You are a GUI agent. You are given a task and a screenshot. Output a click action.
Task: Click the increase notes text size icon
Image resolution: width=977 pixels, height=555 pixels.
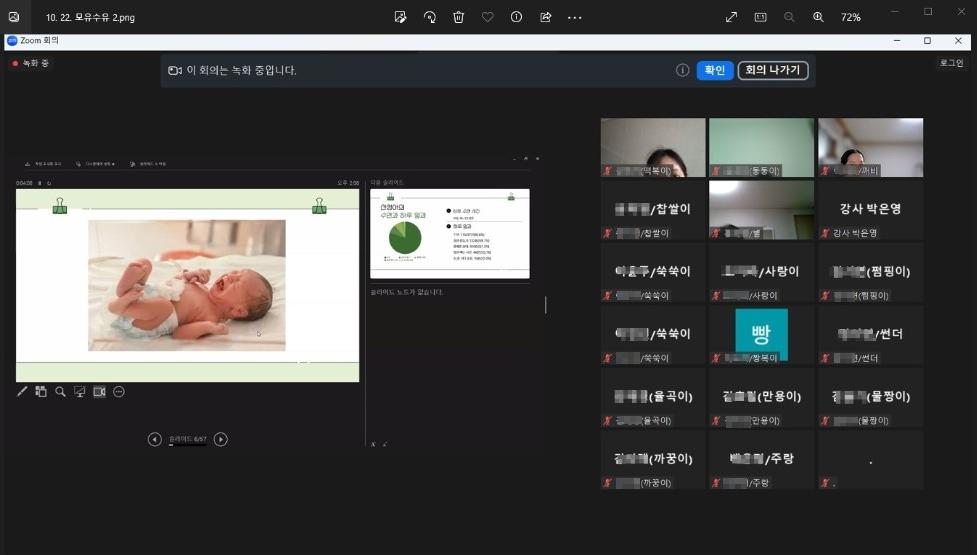click(x=373, y=444)
